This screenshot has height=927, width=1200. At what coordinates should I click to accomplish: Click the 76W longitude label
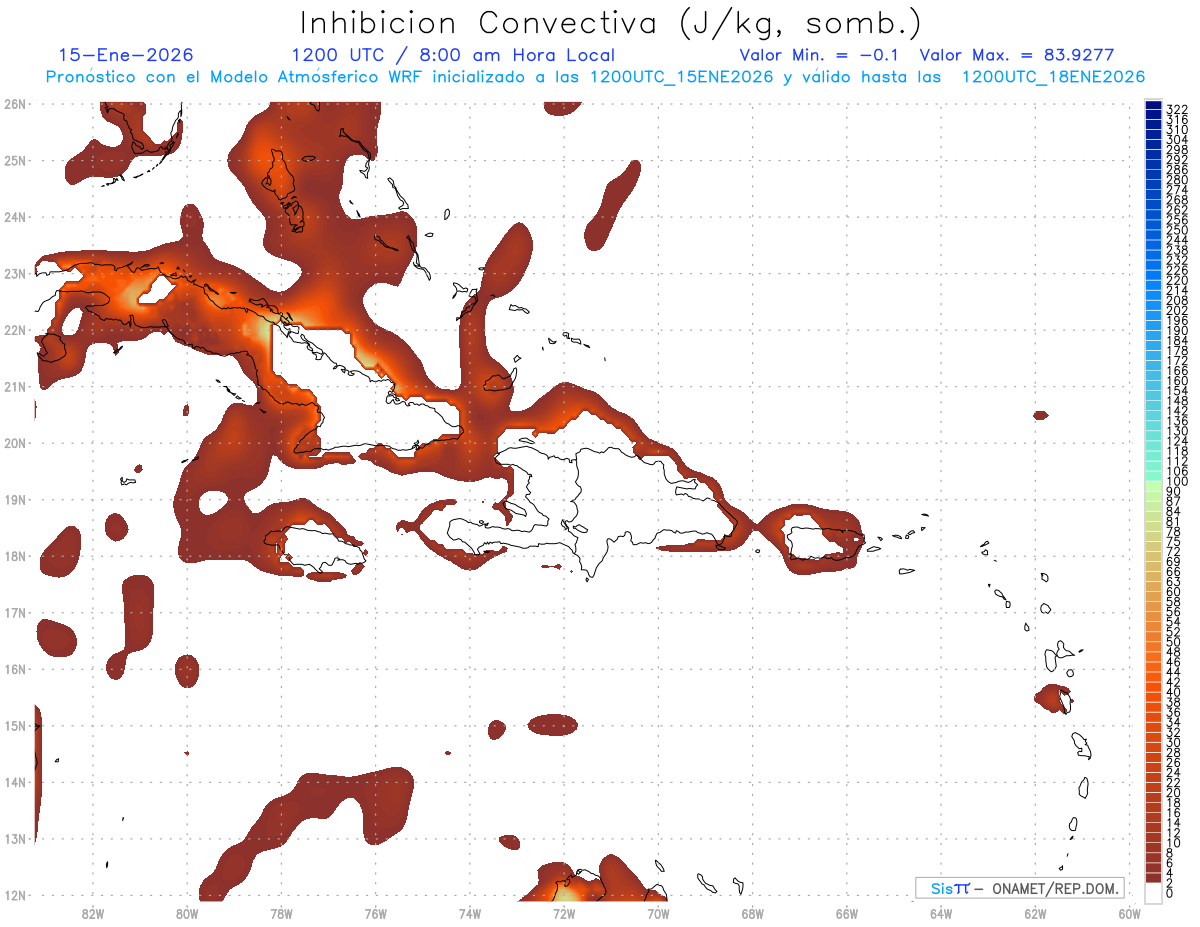click(x=376, y=913)
